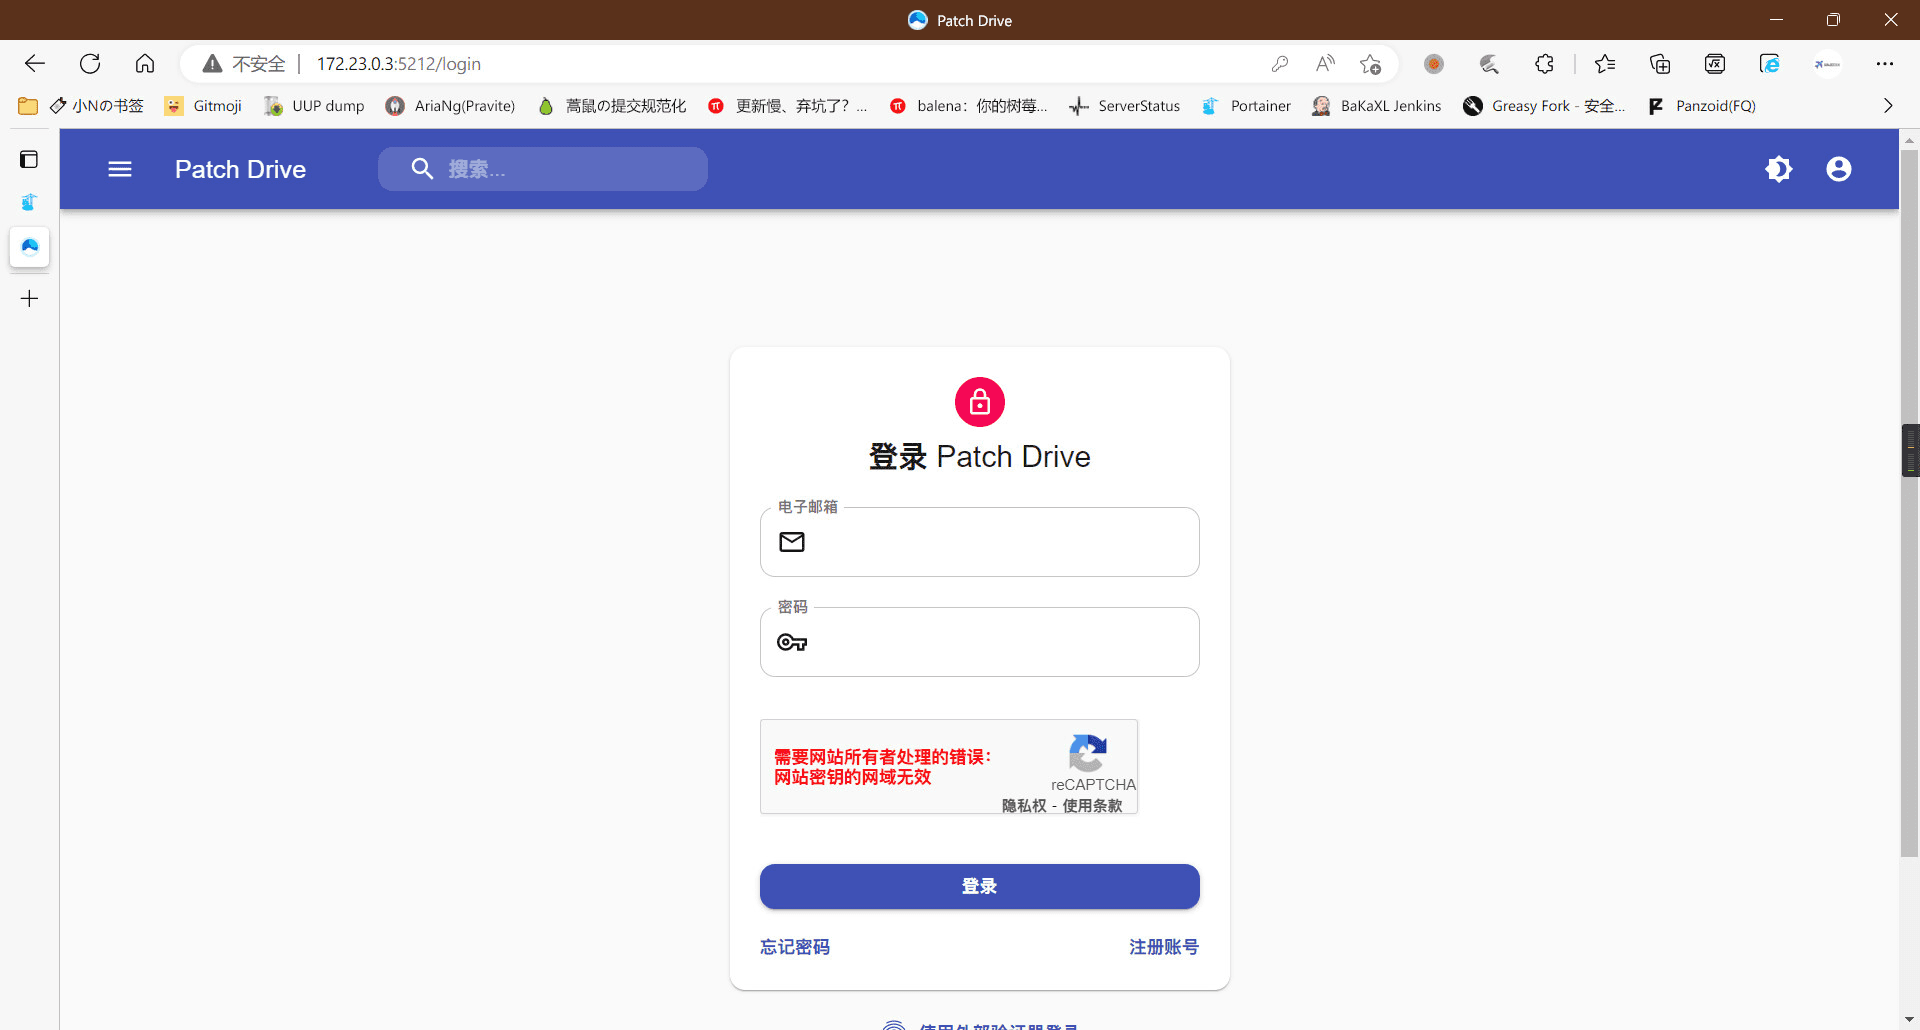This screenshot has height=1030, width=1920.
Task: Toggle dark mode brightness icon
Action: pos(1779,169)
